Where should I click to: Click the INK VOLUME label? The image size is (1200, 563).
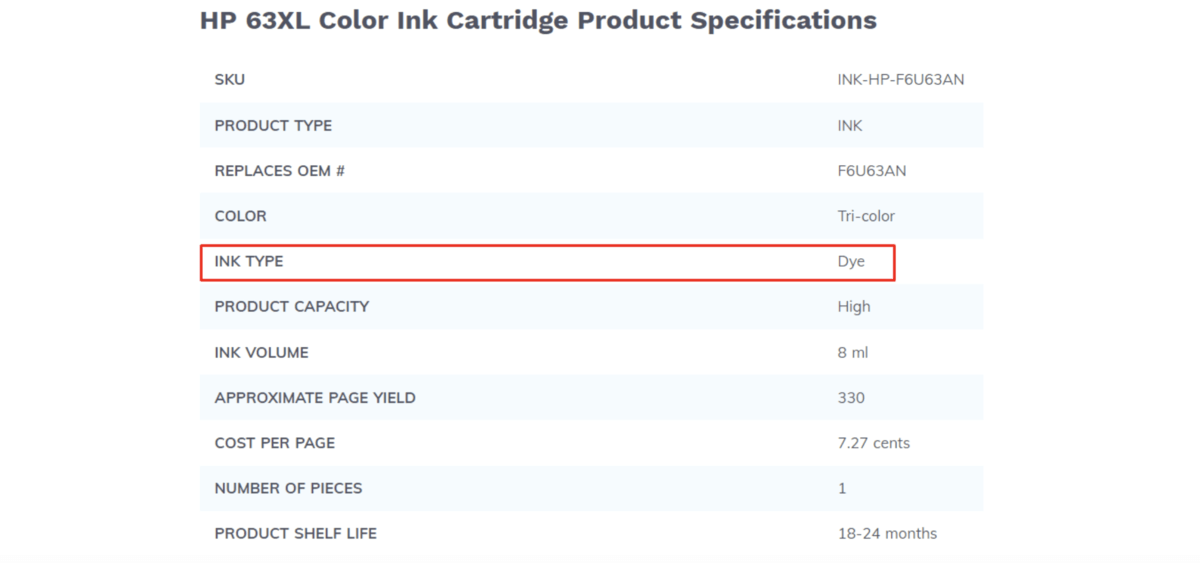point(261,353)
